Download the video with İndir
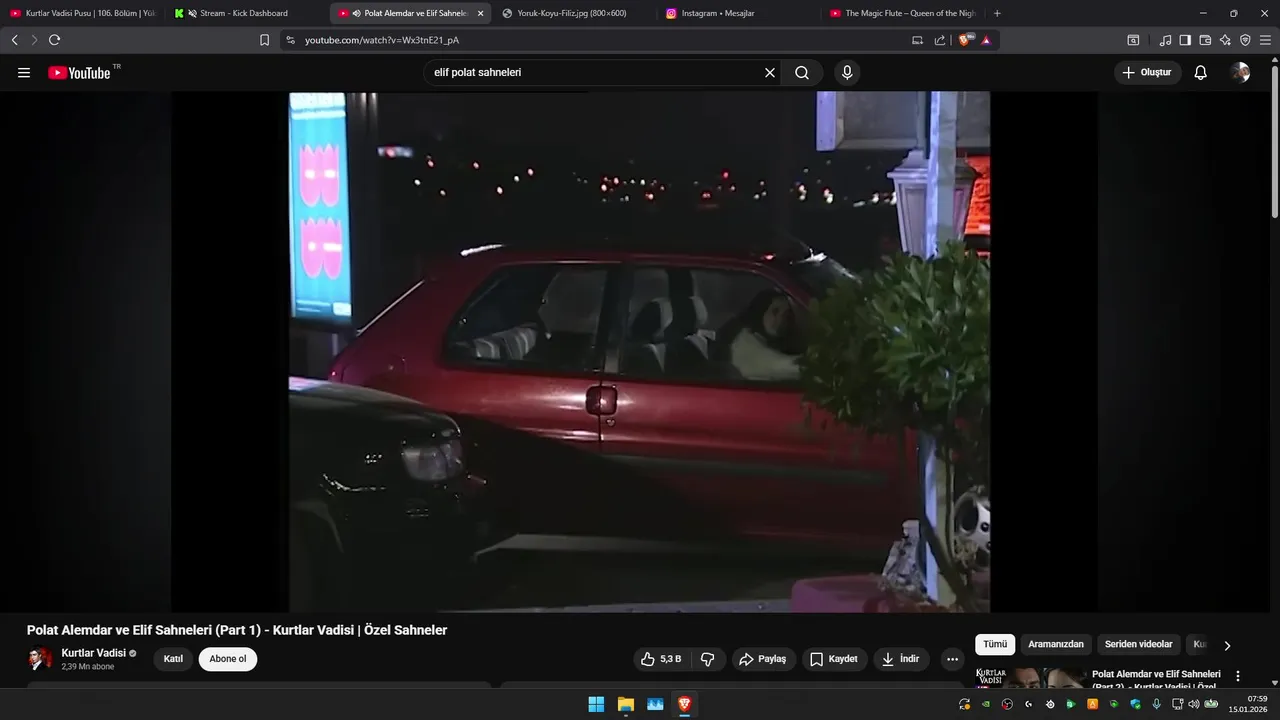Viewport: 1280px width, 720px height. click(901, 659)
